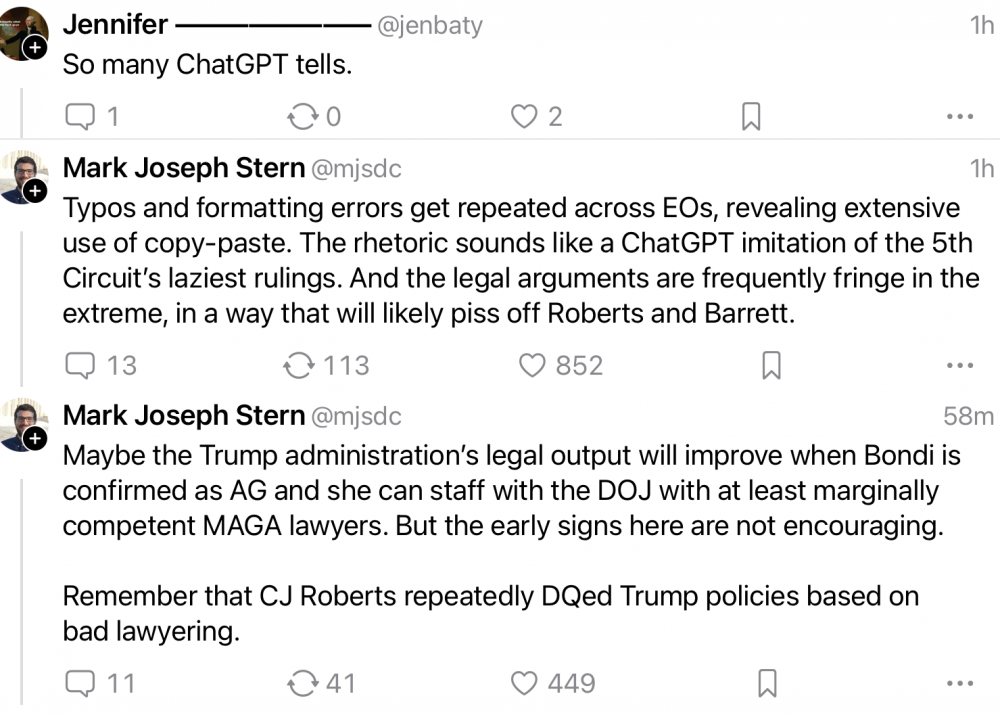Repost the post with 41 reposts
This screenshot has height=715, width=1000.
pyautogui.click(x=300, y=683)
